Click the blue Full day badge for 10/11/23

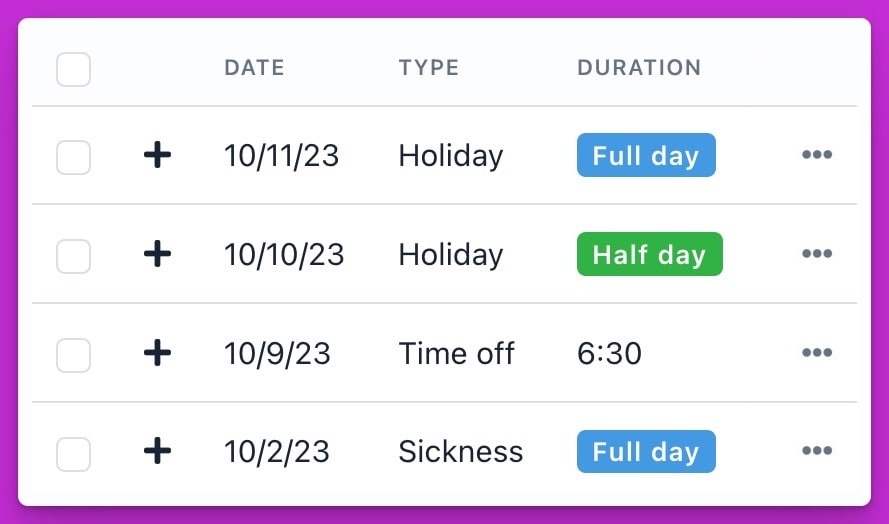click(646, 155)
